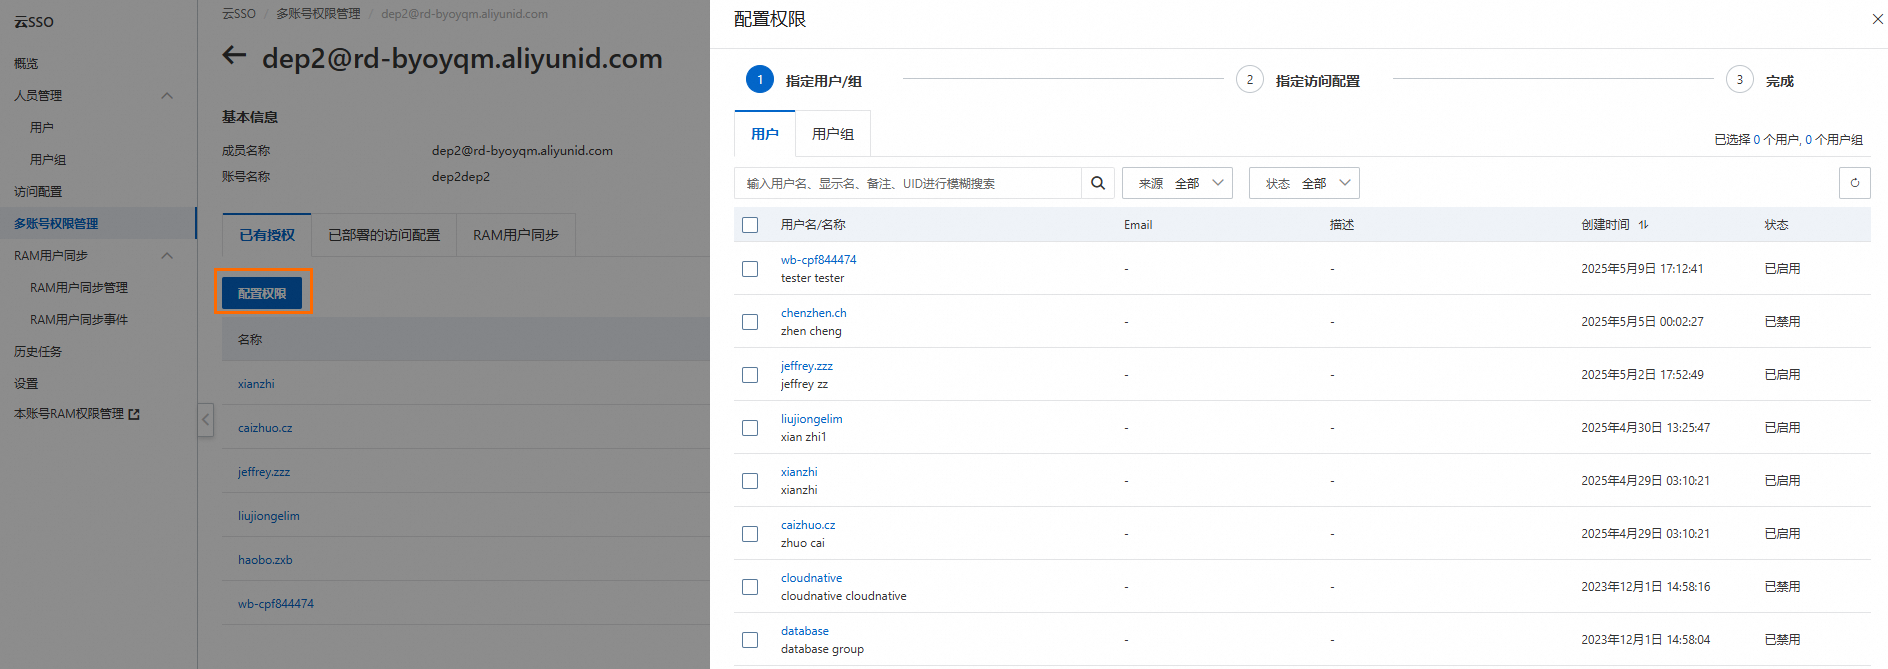Open database user link
This screenshot has width=1888, height=669.
coord(804,631)
